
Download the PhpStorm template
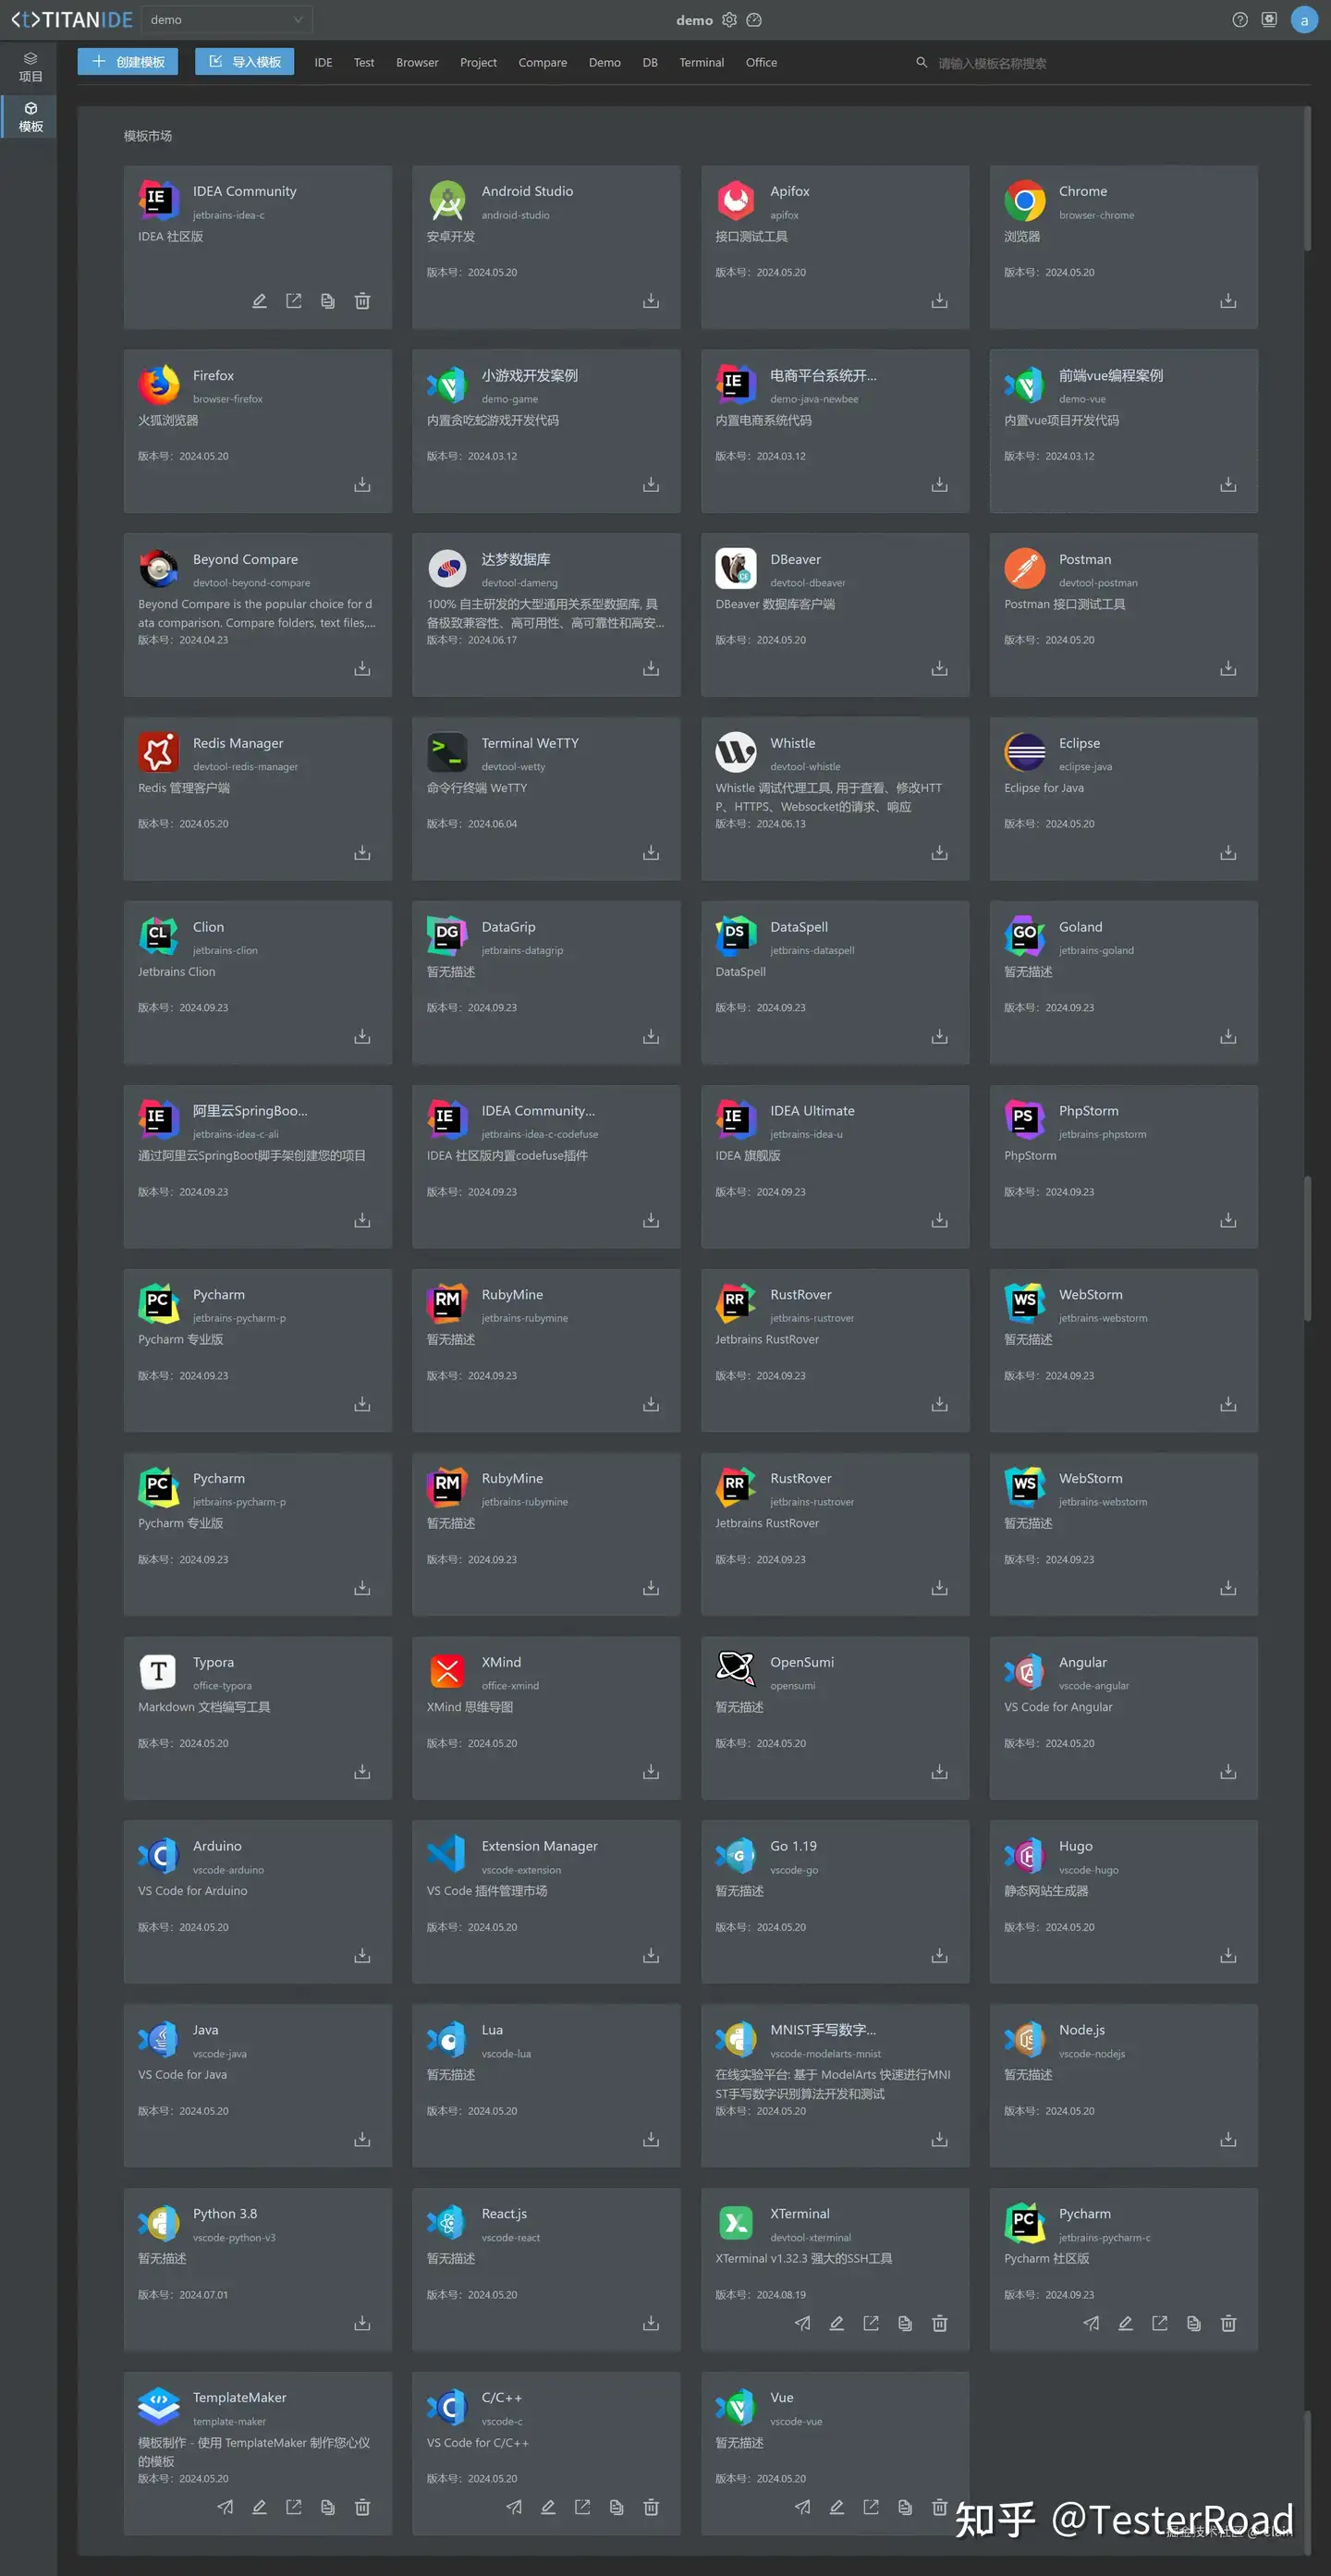pos(1228,1221)
